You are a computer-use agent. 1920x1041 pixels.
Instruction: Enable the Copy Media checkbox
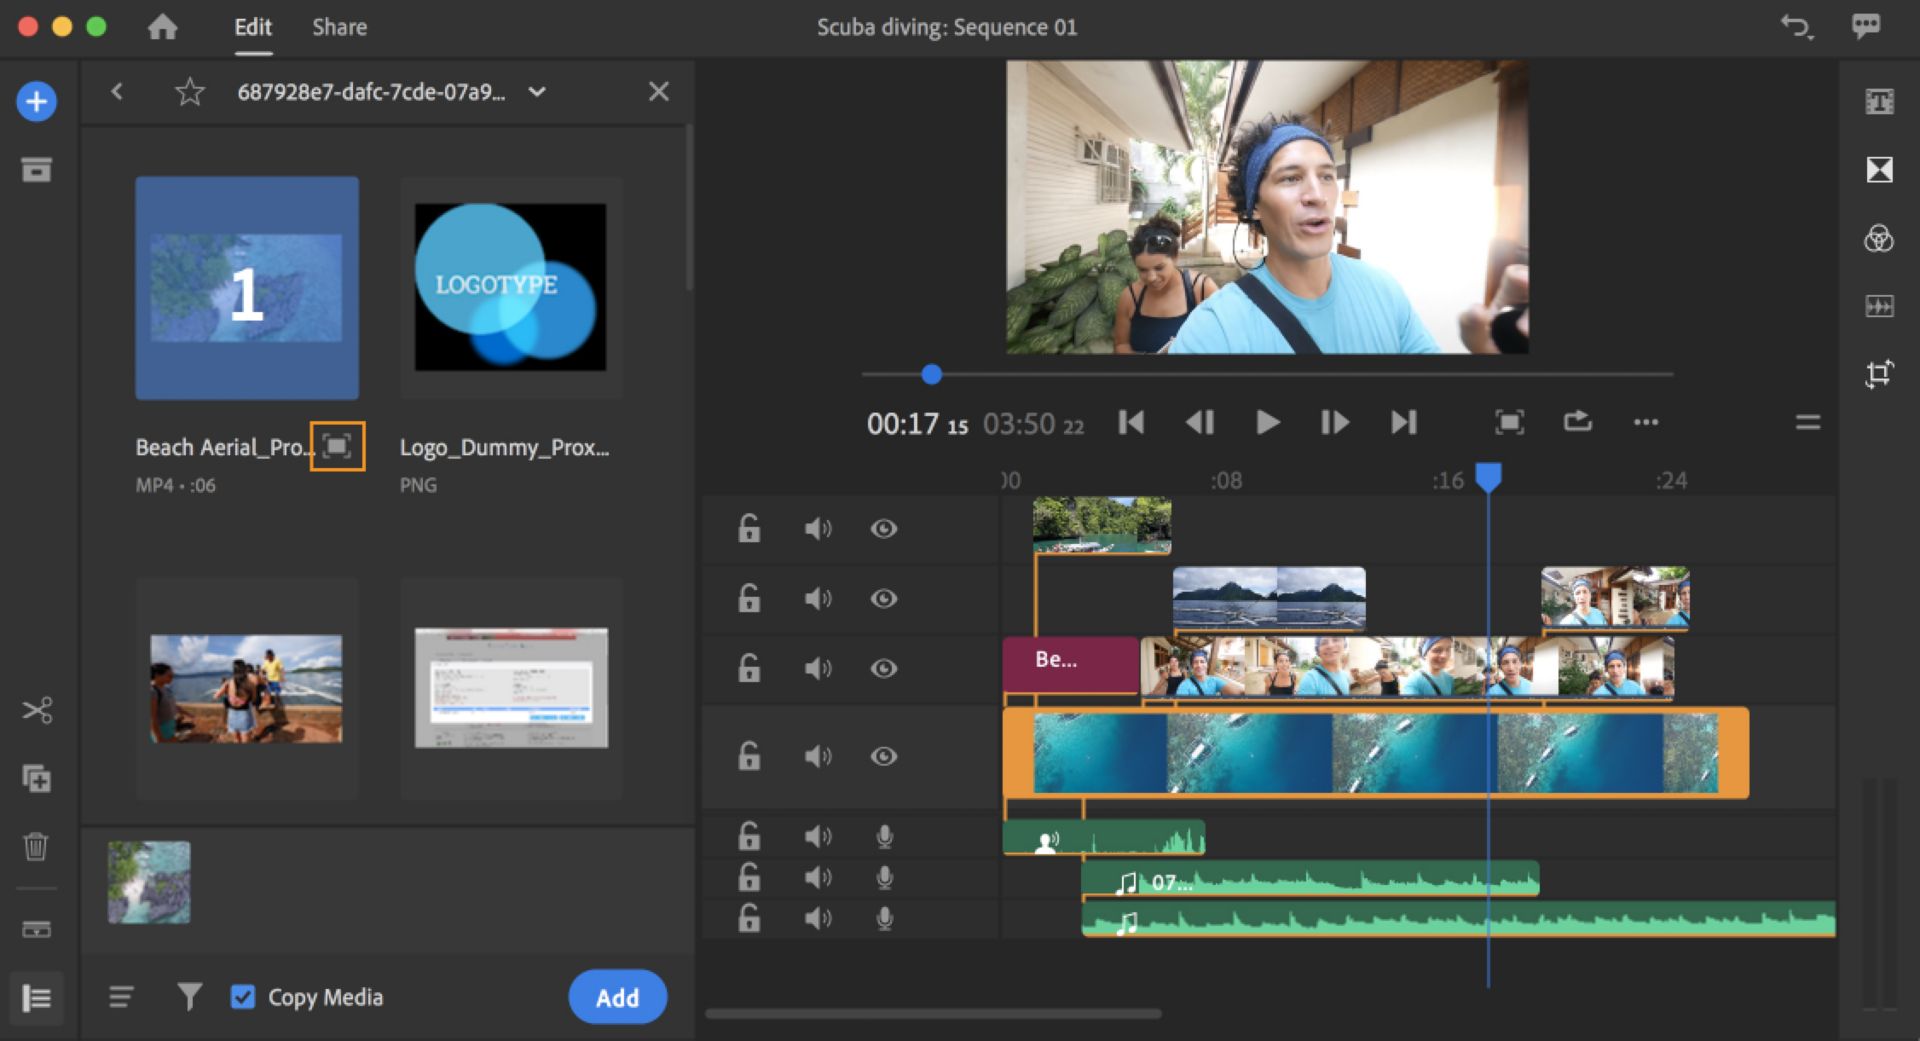pos(243,997)
